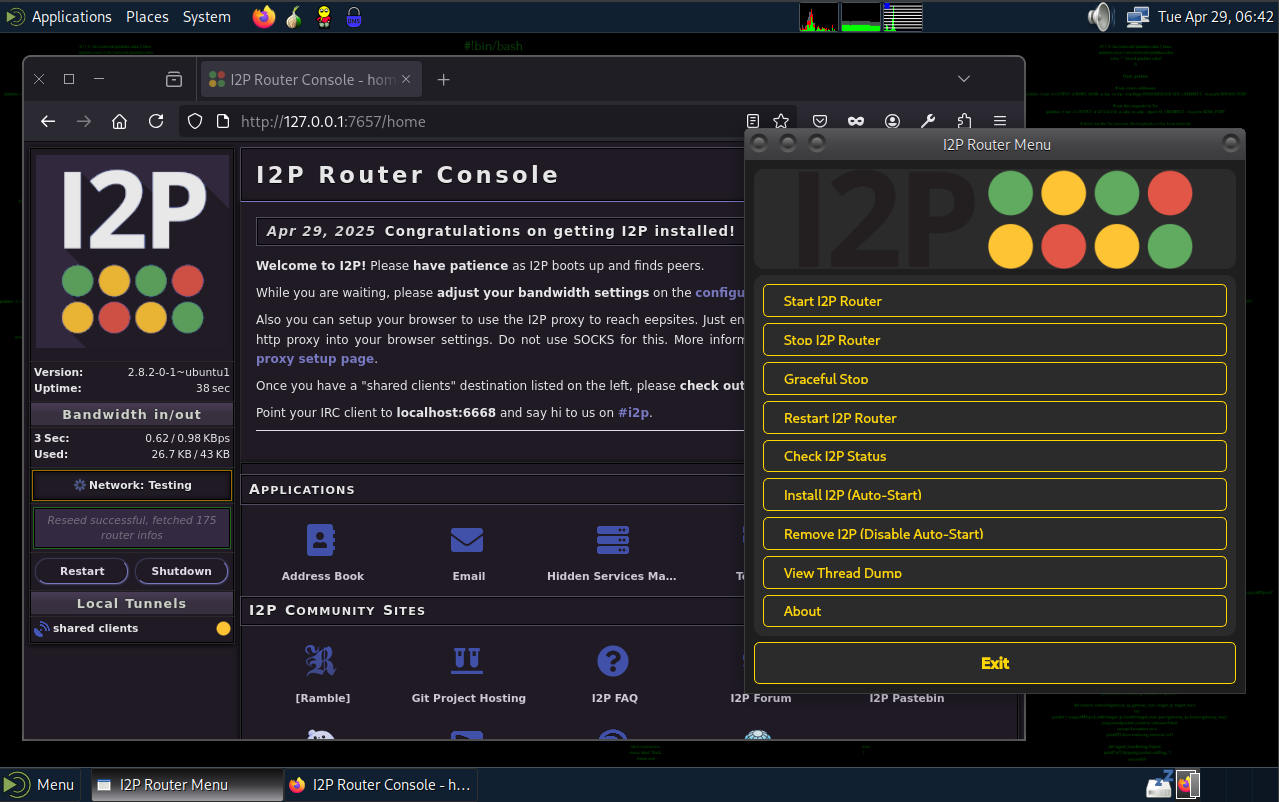Open the I2P mascot launcher icon
The image size is (1279, 802).
324,17
